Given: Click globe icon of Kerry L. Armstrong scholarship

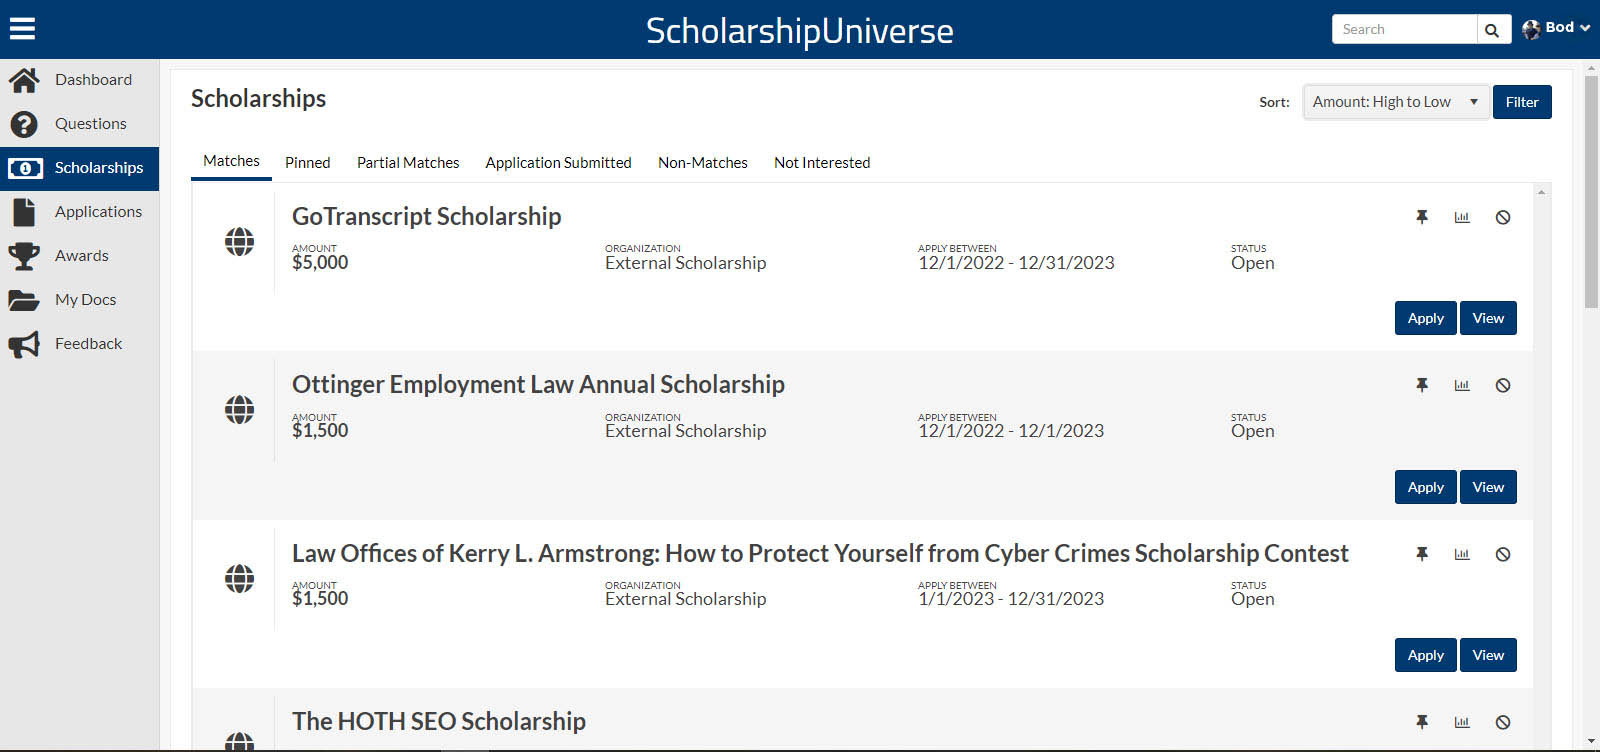Looking at the screenshot, I should (239, 578).
